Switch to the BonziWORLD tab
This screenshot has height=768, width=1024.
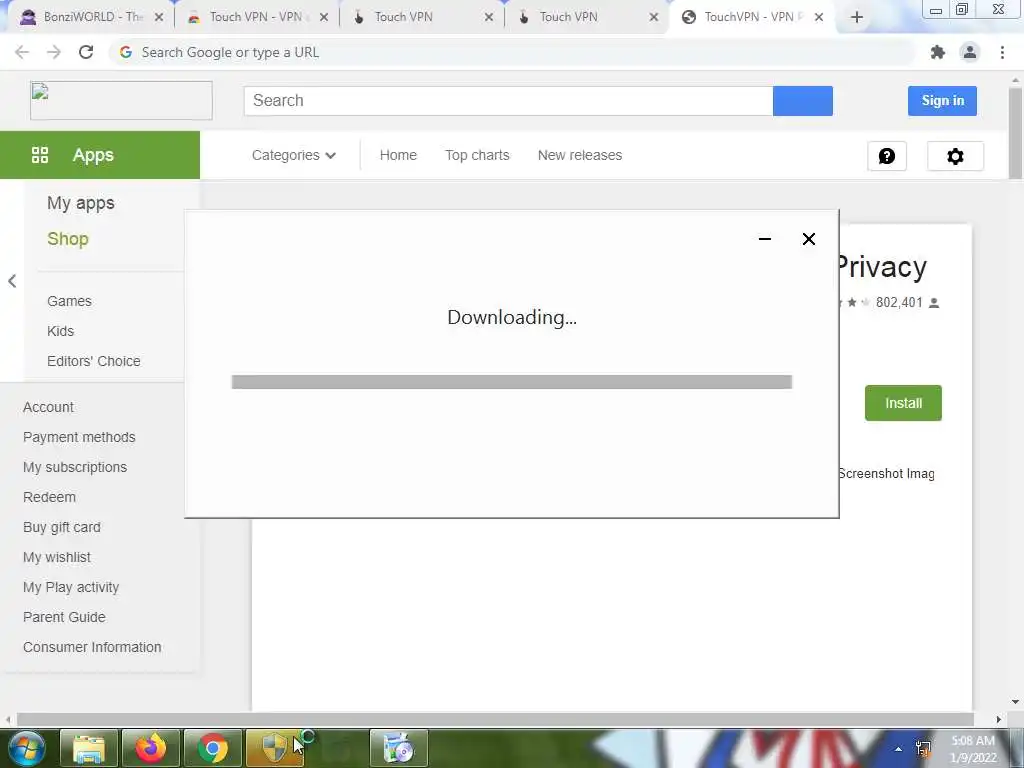pyautogui.click(x=91, y=18)
